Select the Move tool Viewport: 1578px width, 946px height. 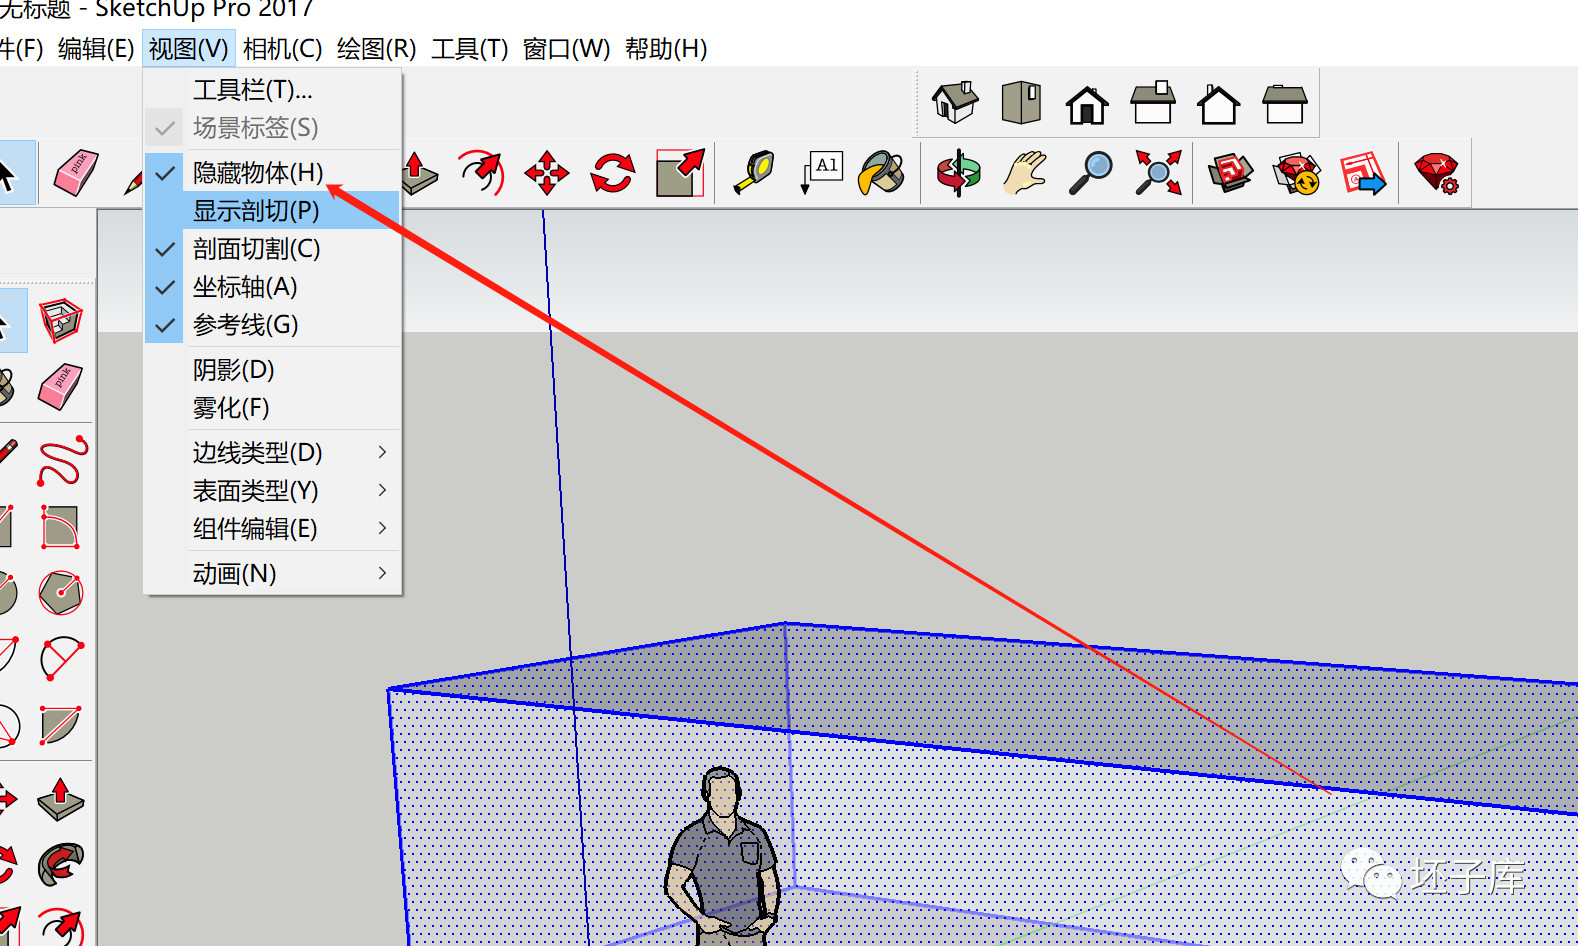point(547,173)
